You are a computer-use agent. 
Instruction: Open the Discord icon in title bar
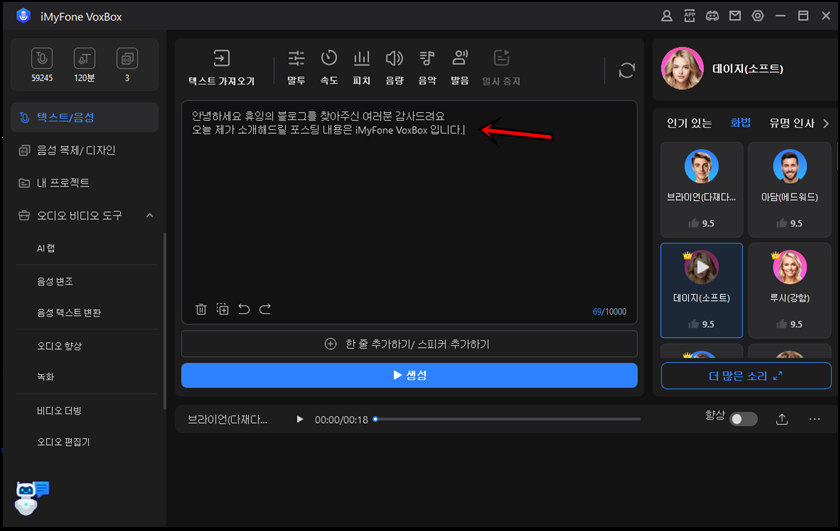[x=712, y=16]
